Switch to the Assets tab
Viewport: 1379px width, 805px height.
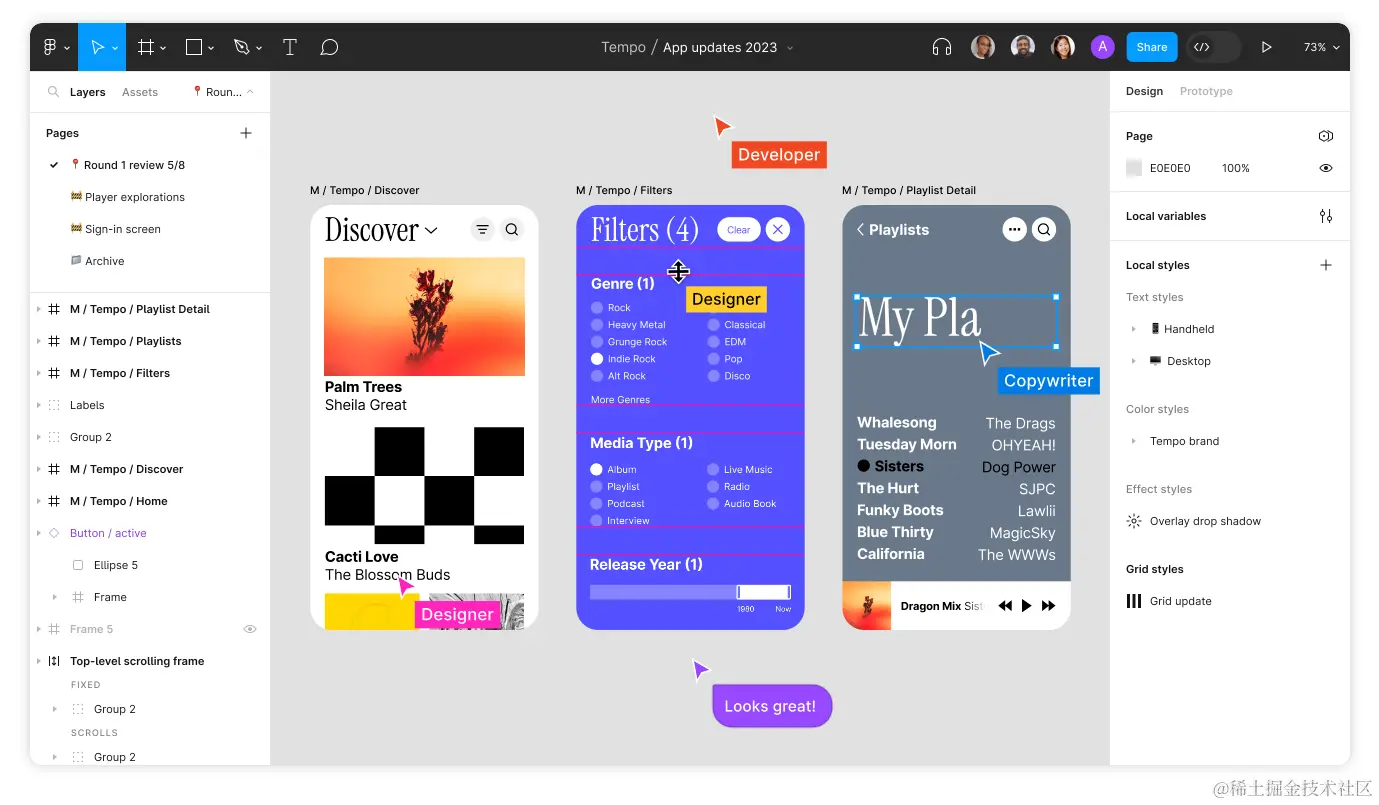click(x=140, y=92)
